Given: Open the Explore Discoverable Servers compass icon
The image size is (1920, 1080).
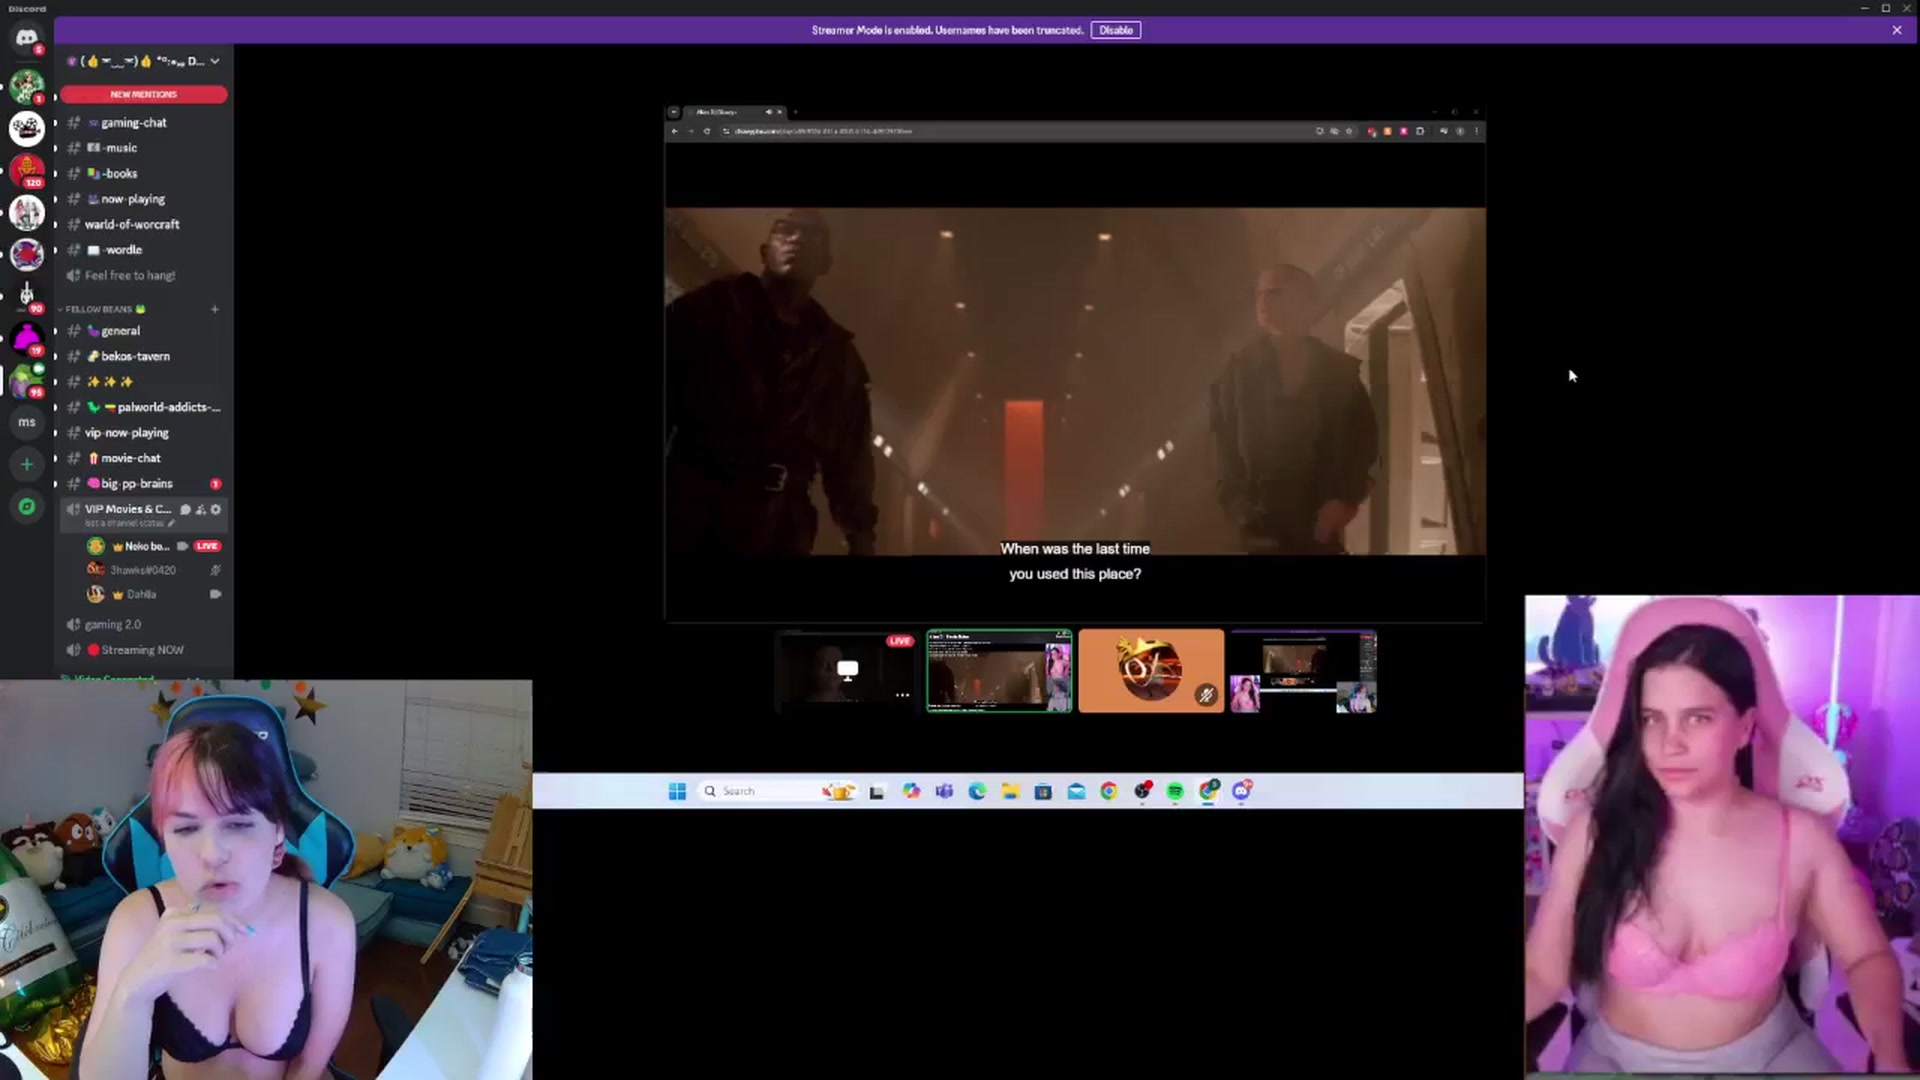Looking at the screenshot, I should pyautogui.click(x=27, y=506).
